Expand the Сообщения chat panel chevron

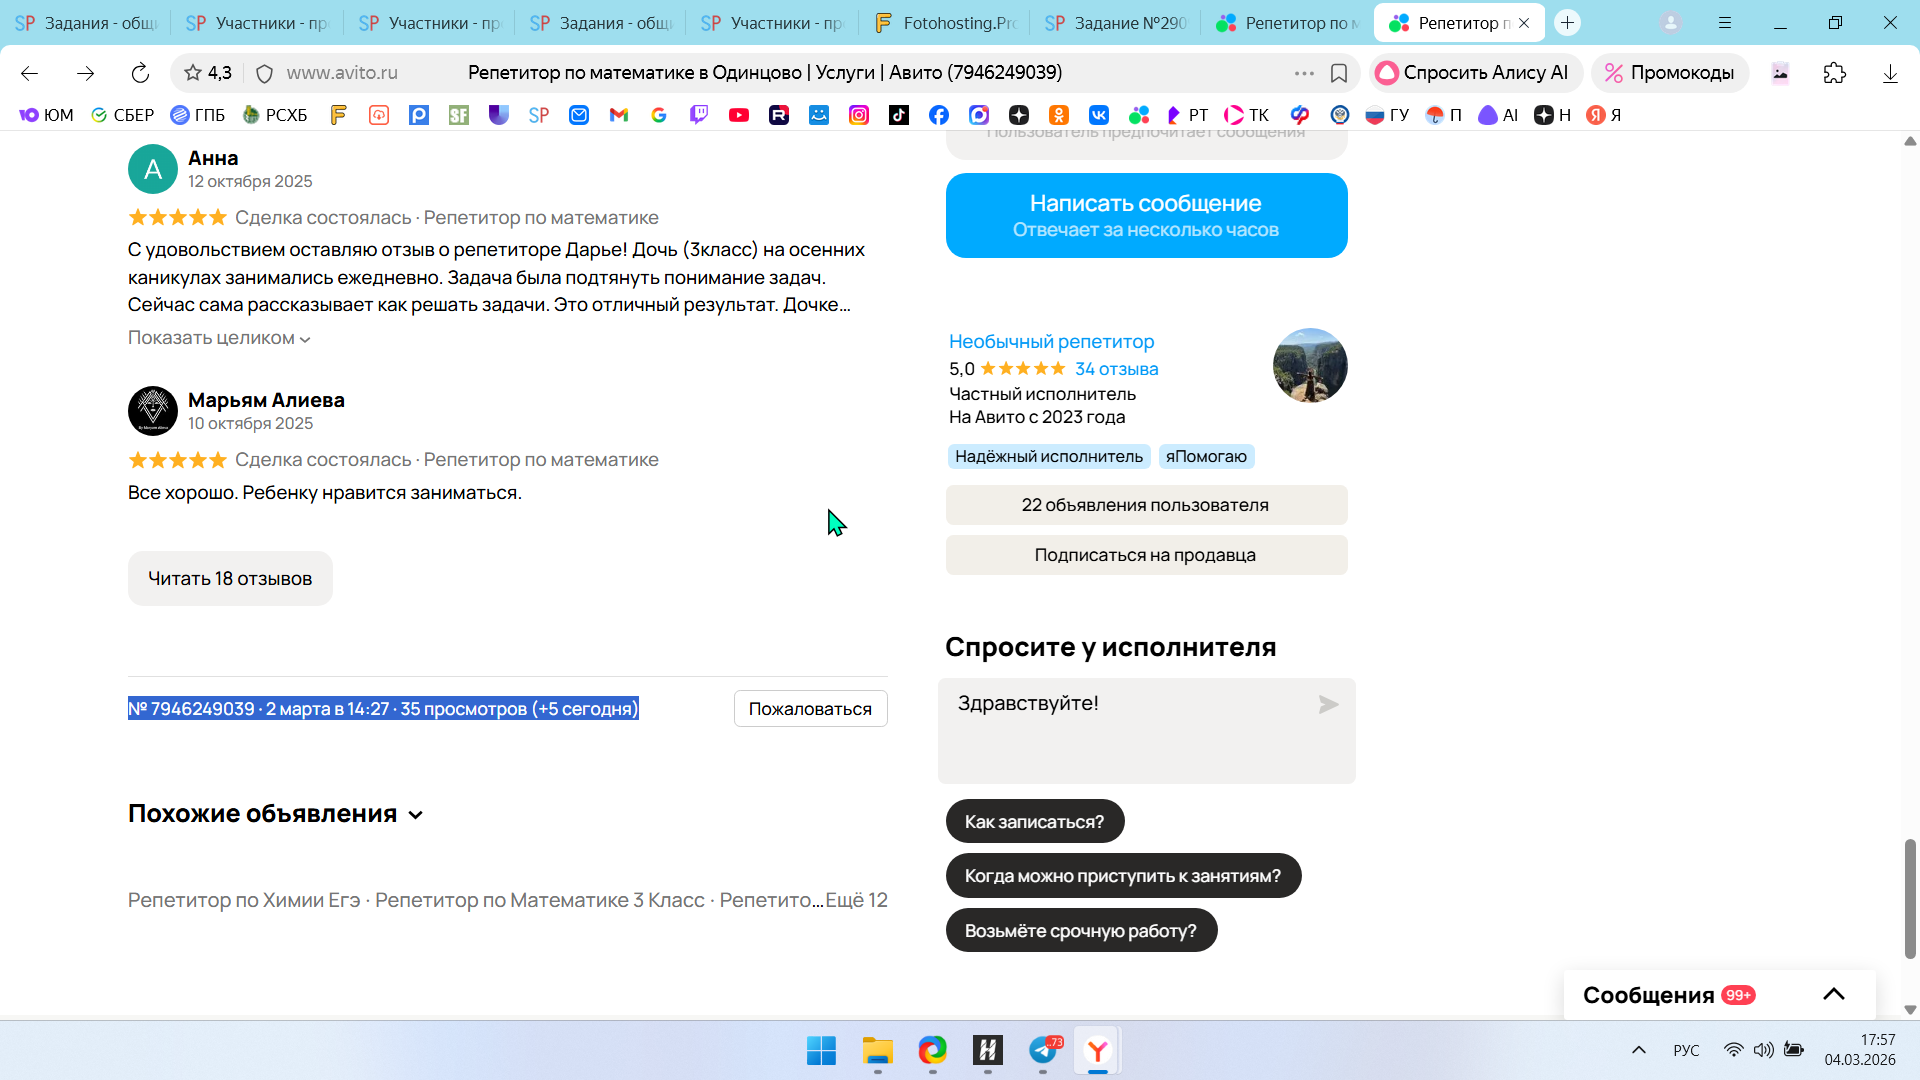[1833, 994]
